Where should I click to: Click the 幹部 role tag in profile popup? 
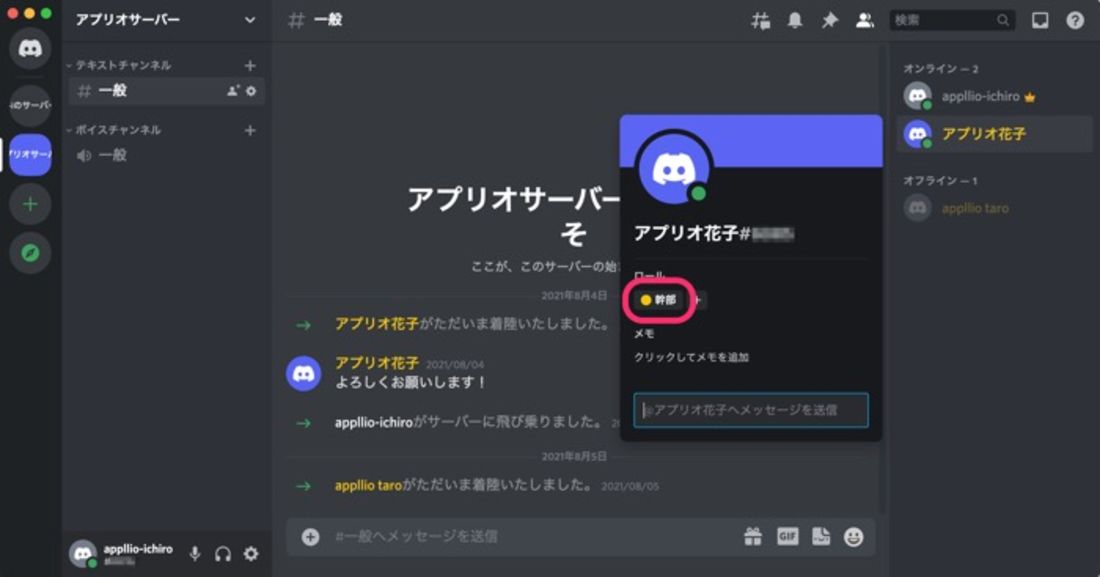point(659,300)
